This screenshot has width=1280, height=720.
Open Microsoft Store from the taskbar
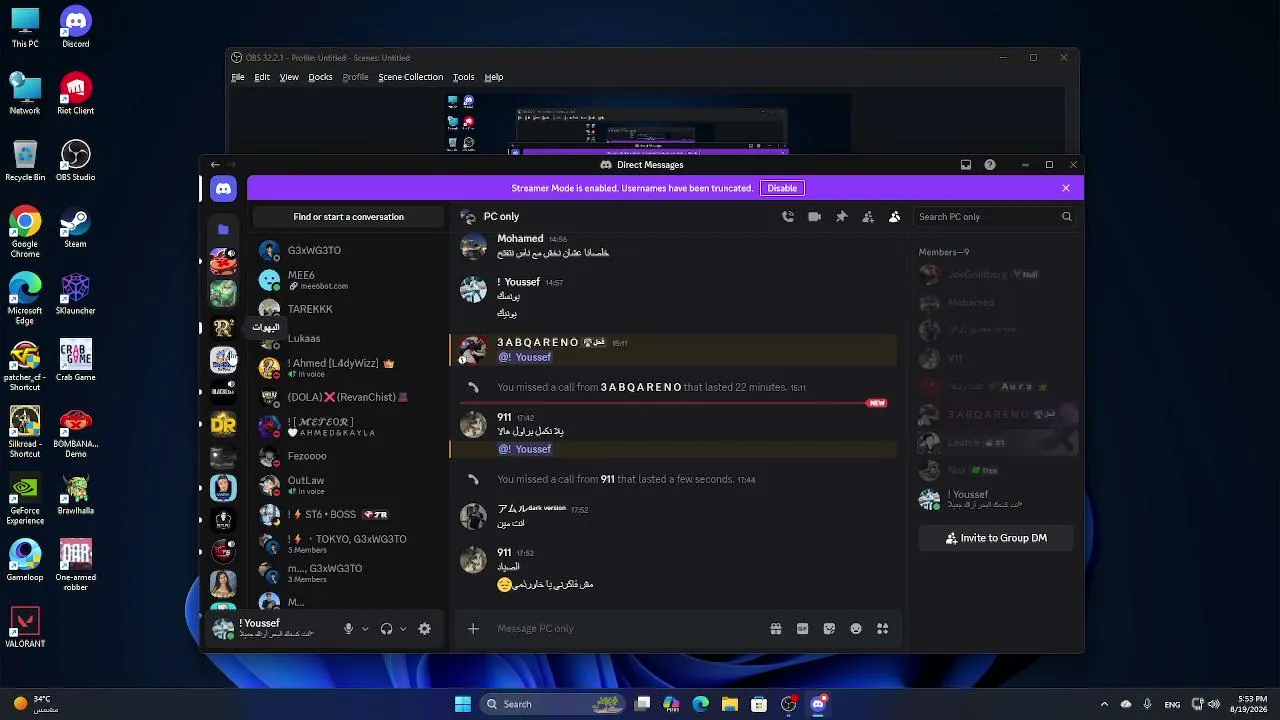coord(759,704)
